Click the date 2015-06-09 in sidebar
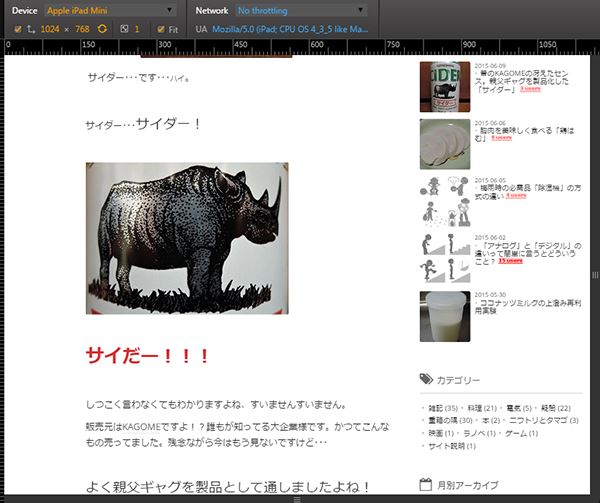 click(490, 65)
